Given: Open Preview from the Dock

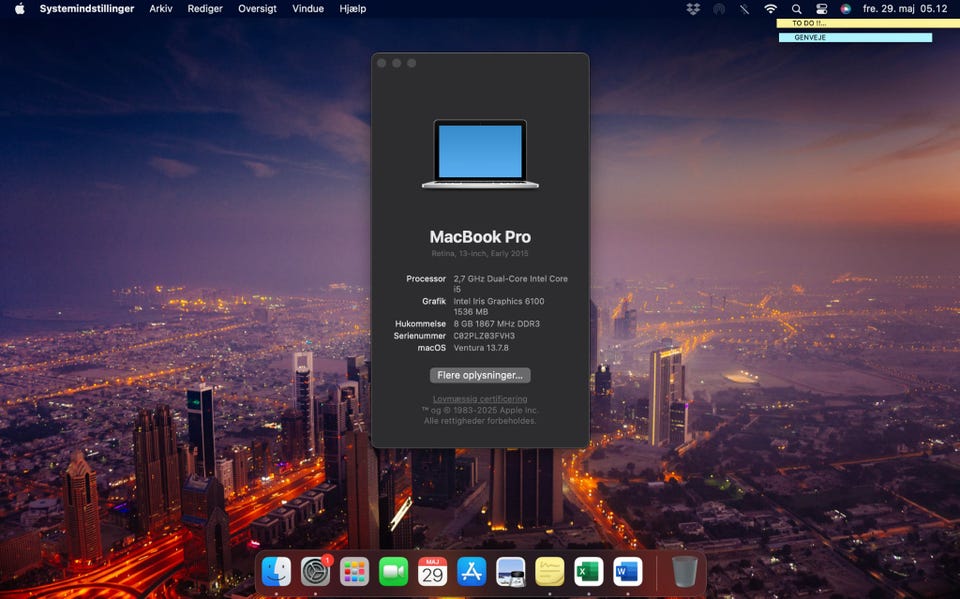Looking at the screenshot, I should (511, 572).
